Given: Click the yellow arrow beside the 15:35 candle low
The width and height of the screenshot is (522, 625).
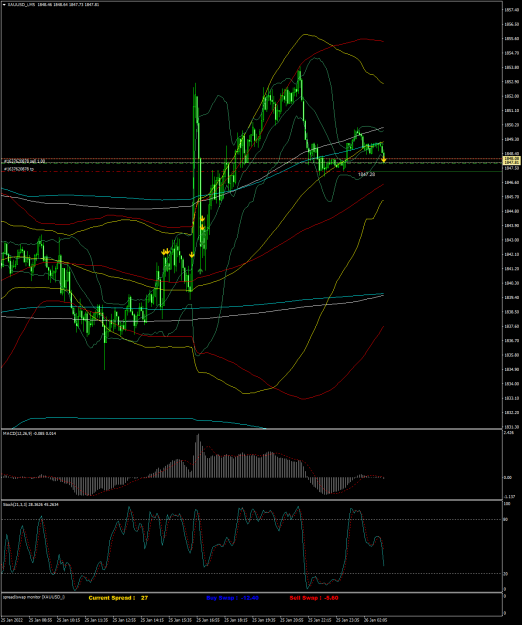Looking at the screenshot, I should (192, 254).
